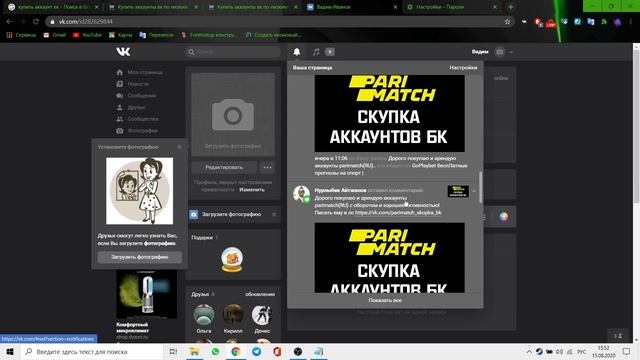
Task: Dismiss the Загрузите фотографию banner
Action: tap(274, 214)
